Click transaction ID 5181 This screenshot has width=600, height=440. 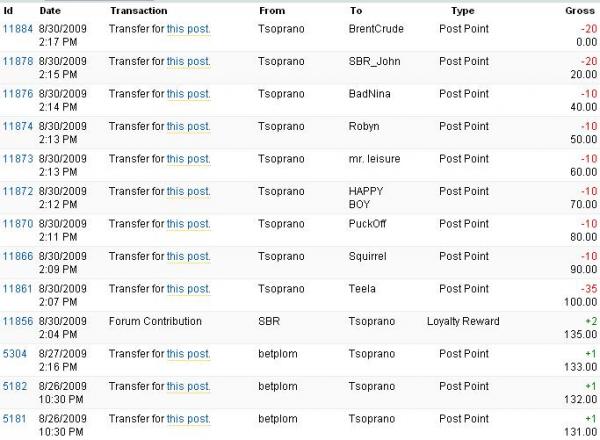(x=14, y=419)
